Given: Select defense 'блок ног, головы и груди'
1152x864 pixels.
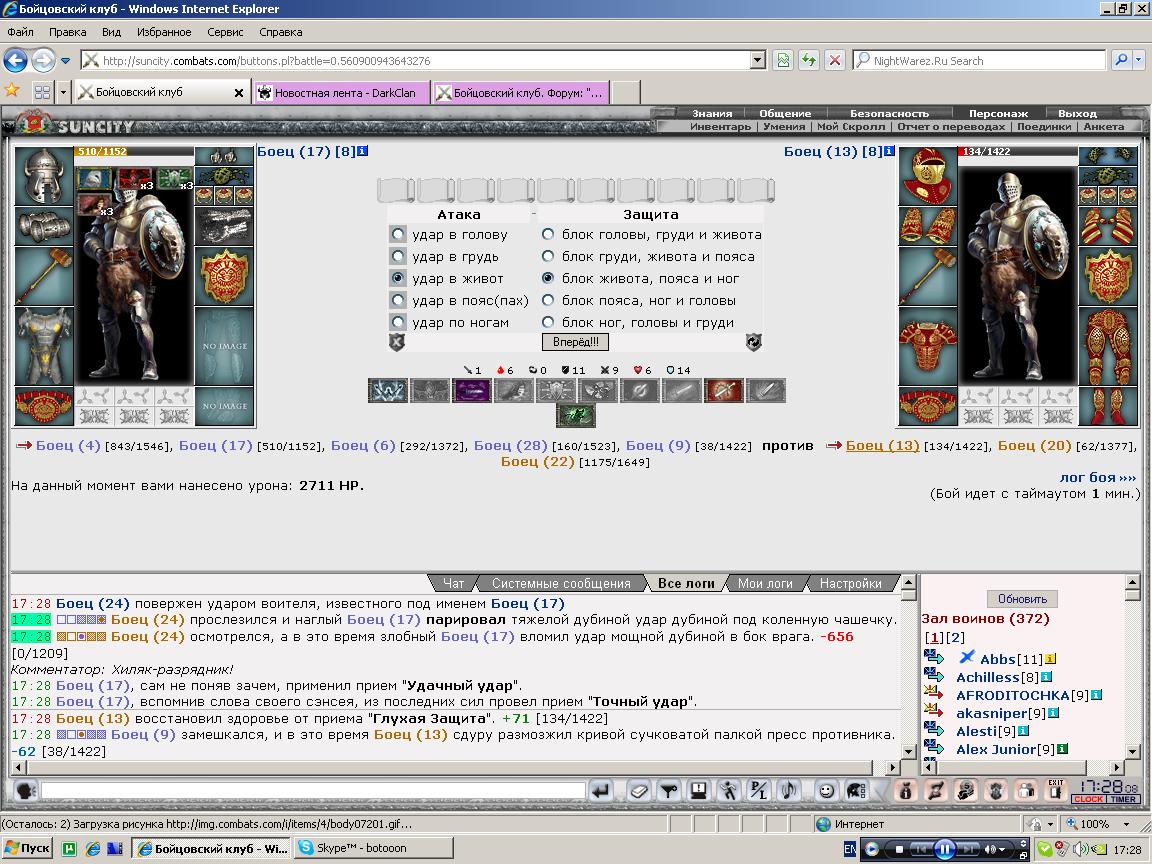Looking at the screenshot, I should pos(548,323).
